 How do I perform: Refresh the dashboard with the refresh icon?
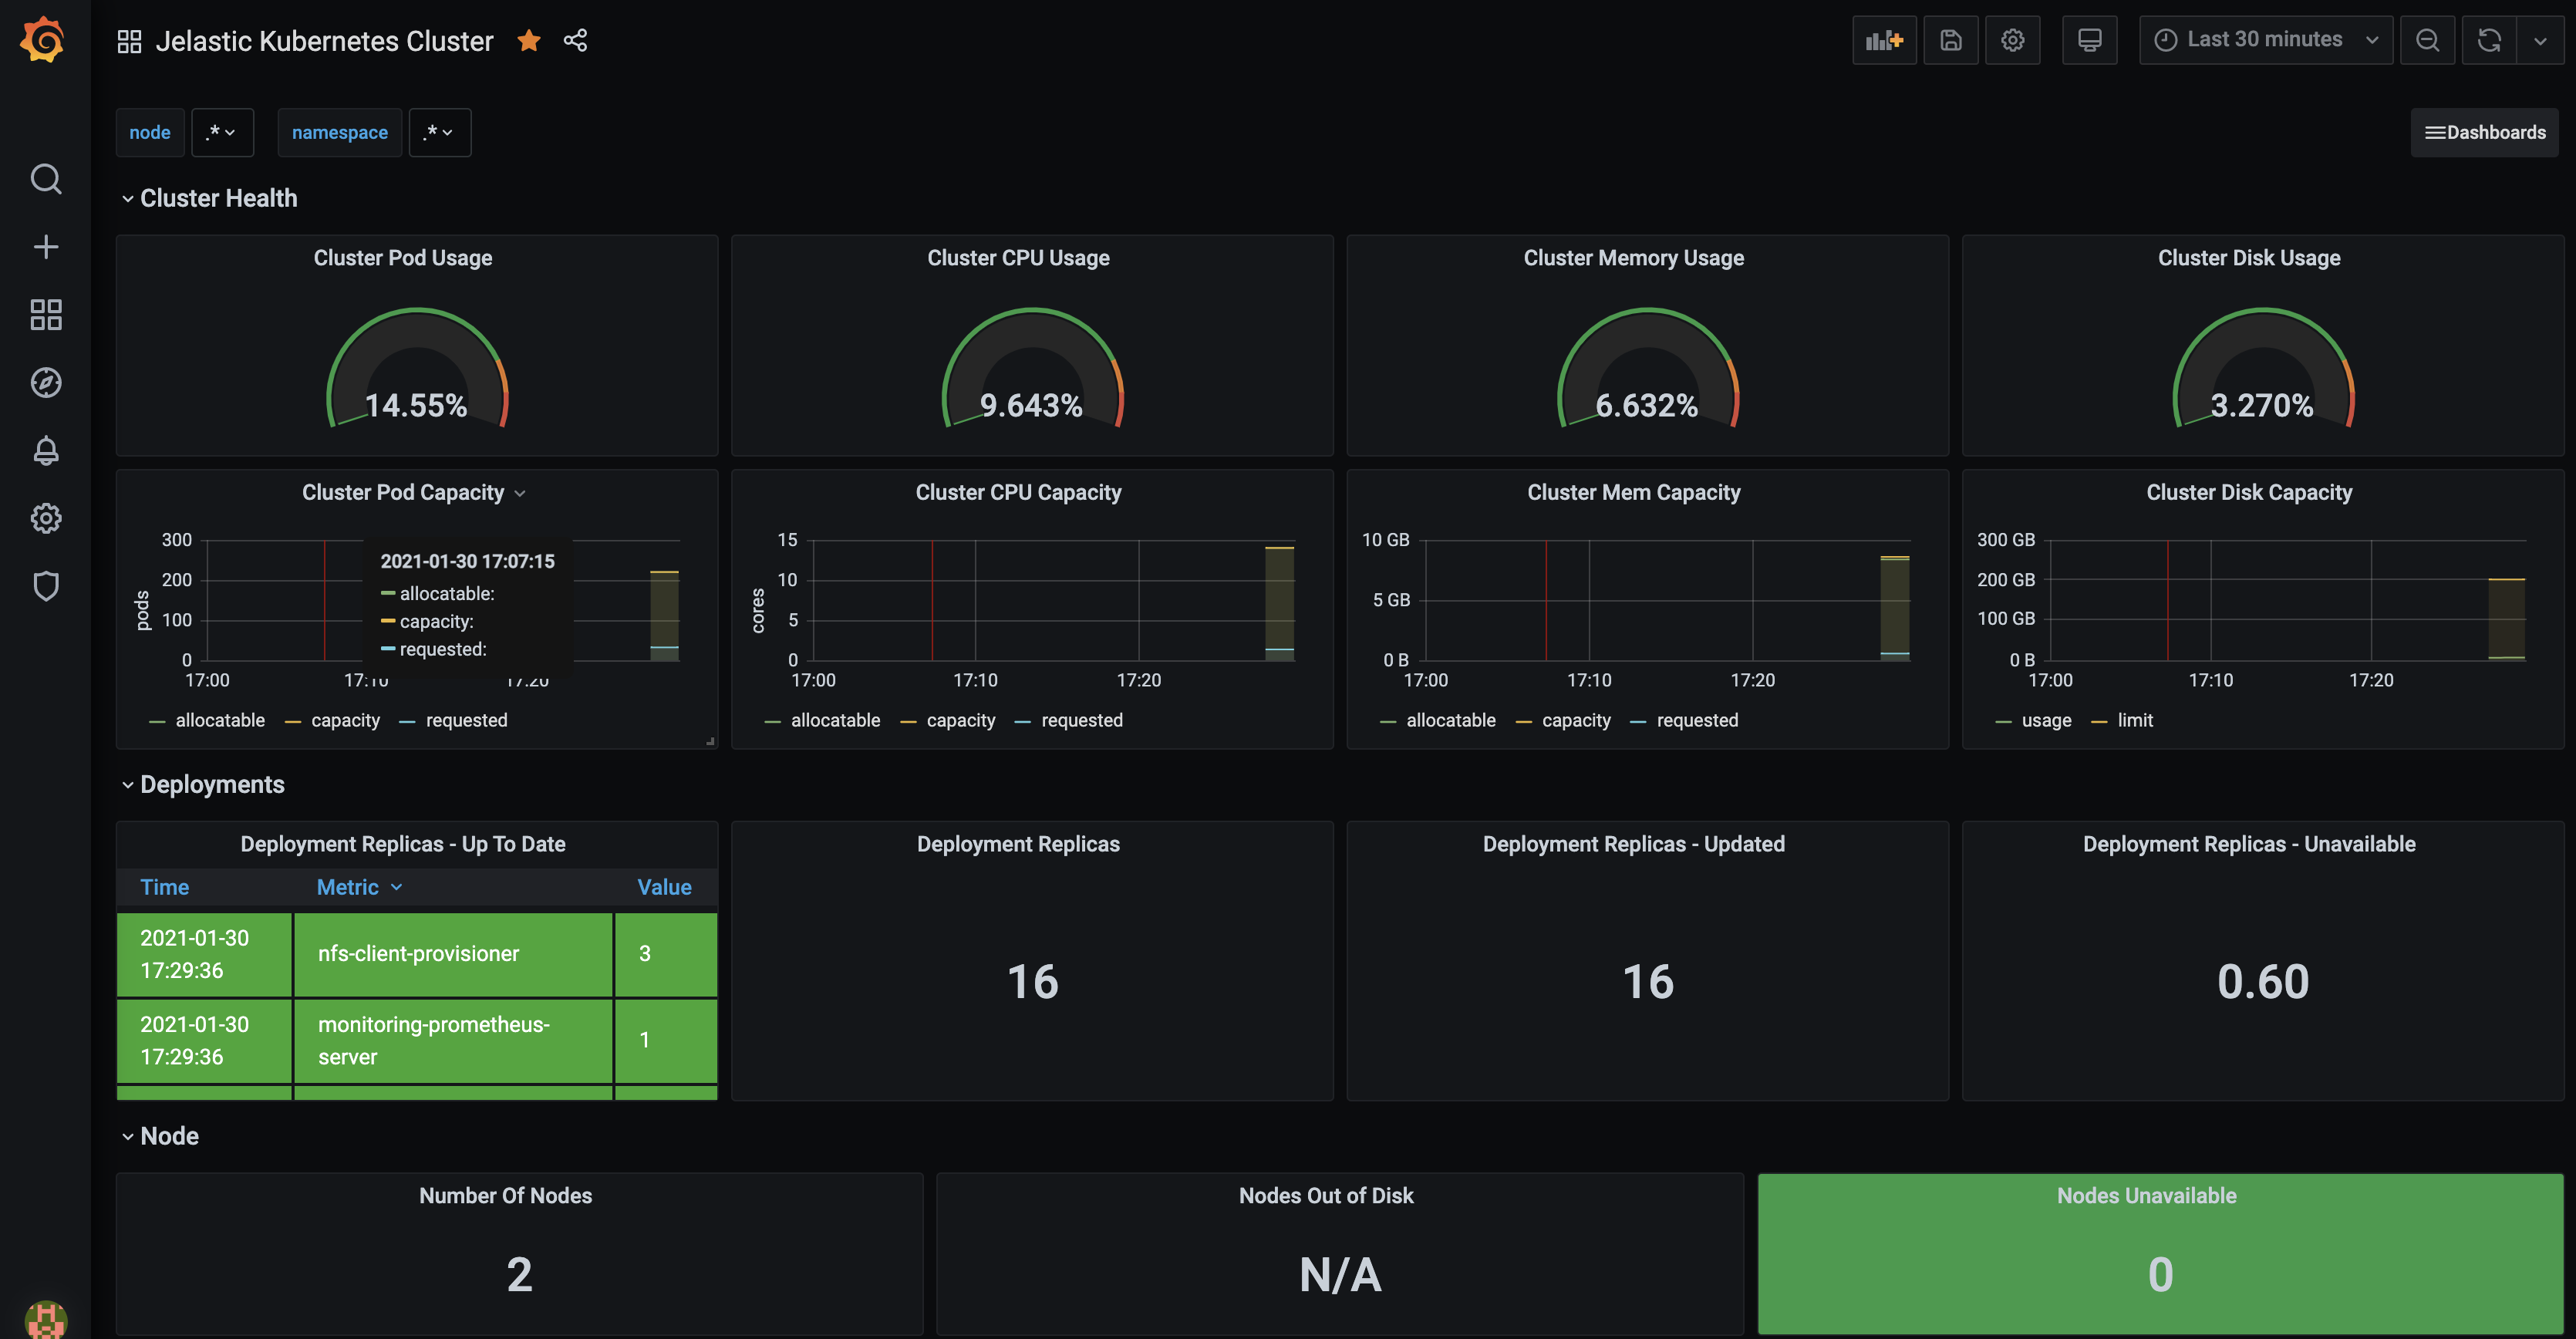[2489, 40]
